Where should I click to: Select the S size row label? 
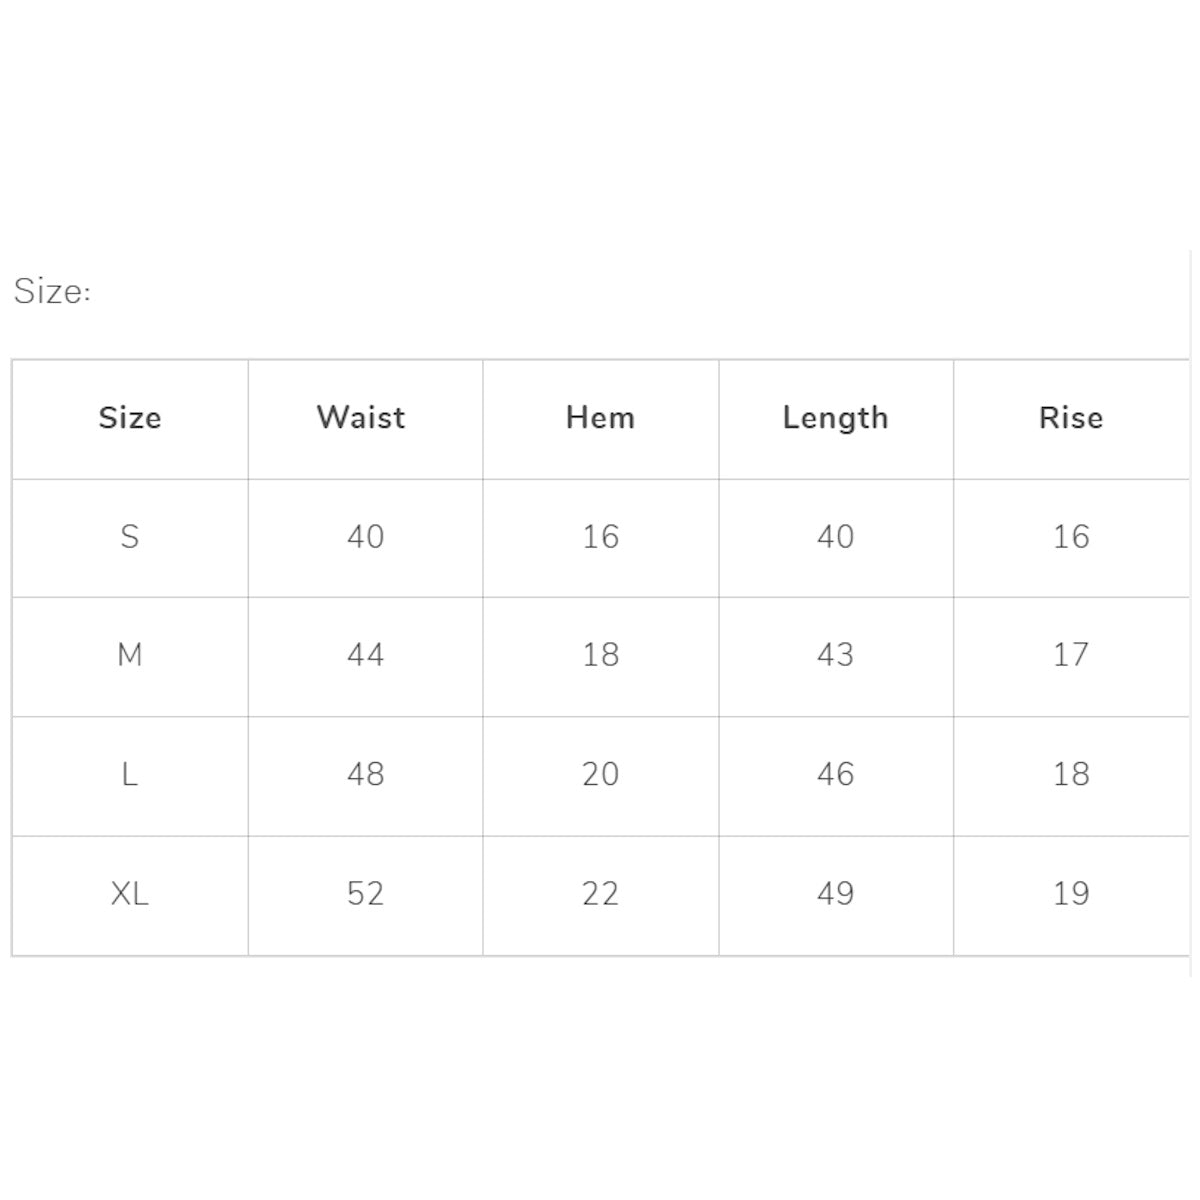click(x=130, y=537)
